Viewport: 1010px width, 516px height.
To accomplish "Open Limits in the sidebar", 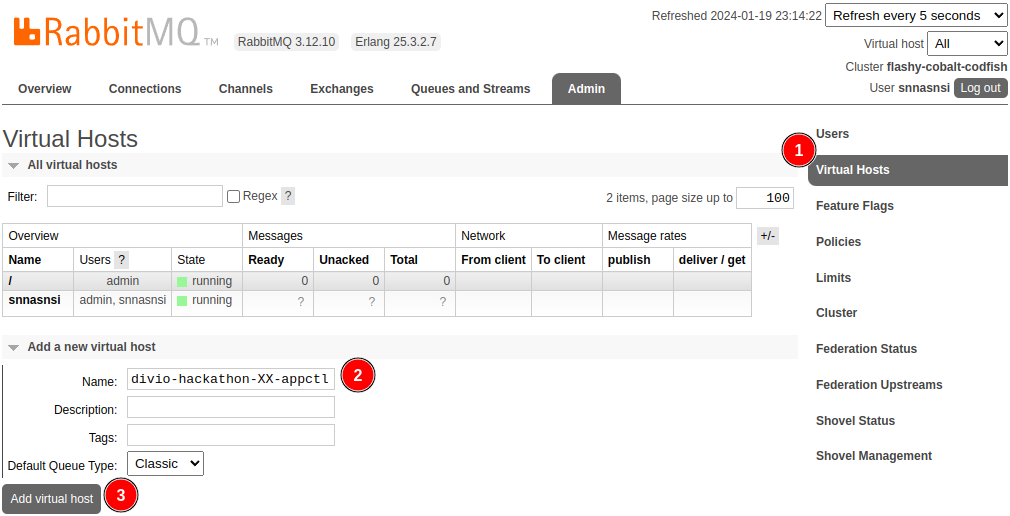I will pyautogui.click(x=834, y=278).
